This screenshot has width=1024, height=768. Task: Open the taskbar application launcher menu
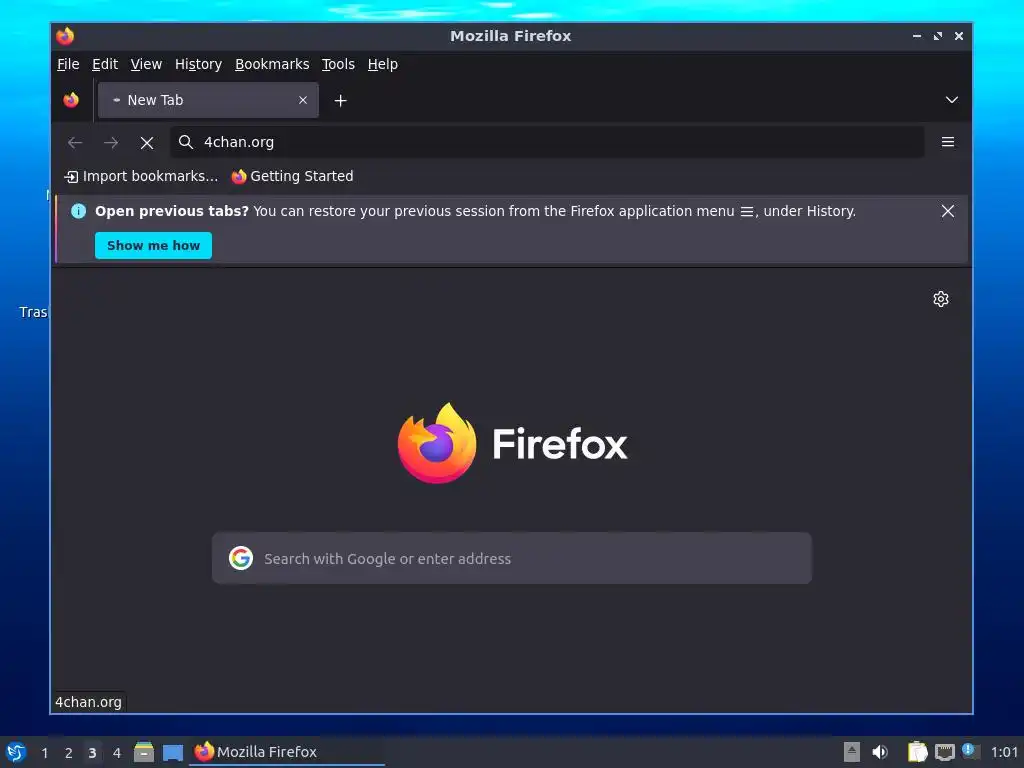[x=15, y=752]
